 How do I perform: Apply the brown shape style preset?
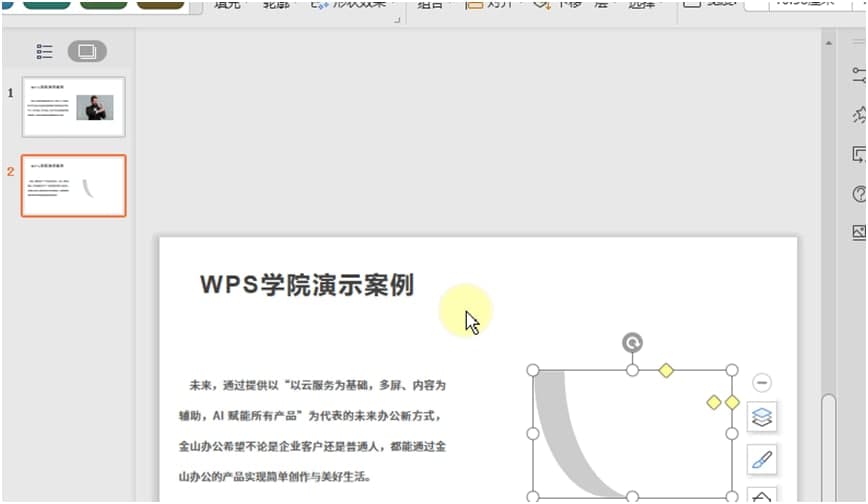click(x=161, y=4)
